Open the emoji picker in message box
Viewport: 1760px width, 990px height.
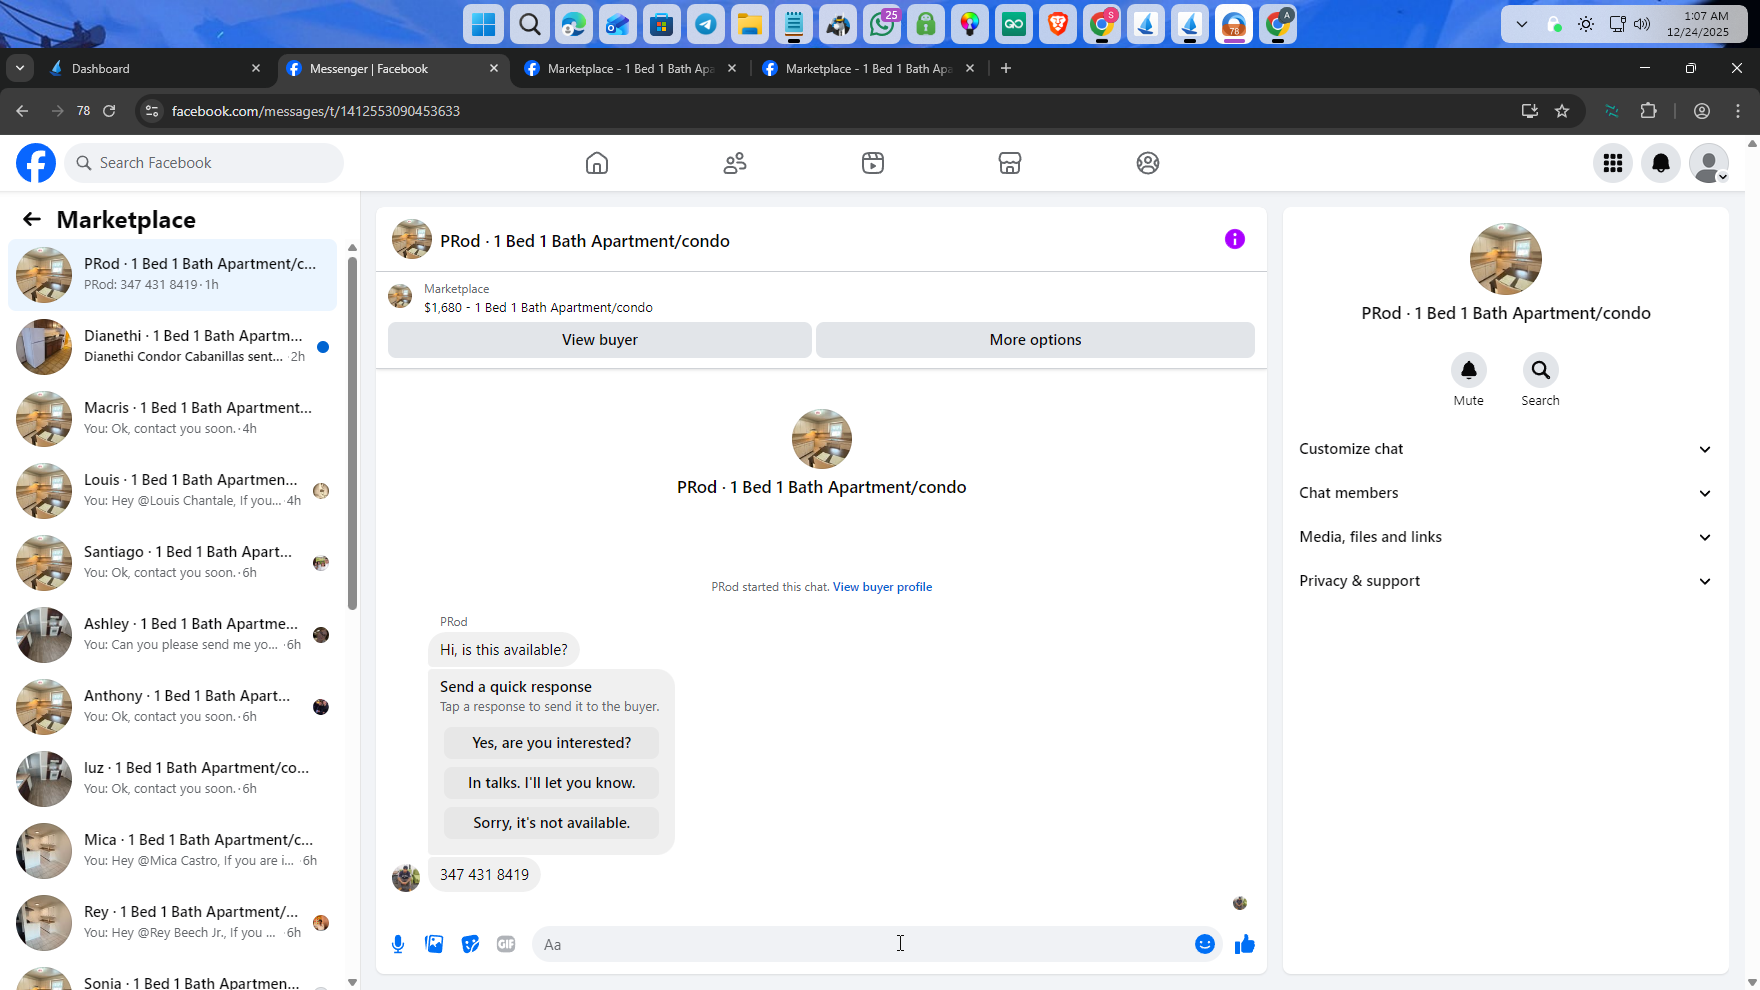[x=1205, y=944]
